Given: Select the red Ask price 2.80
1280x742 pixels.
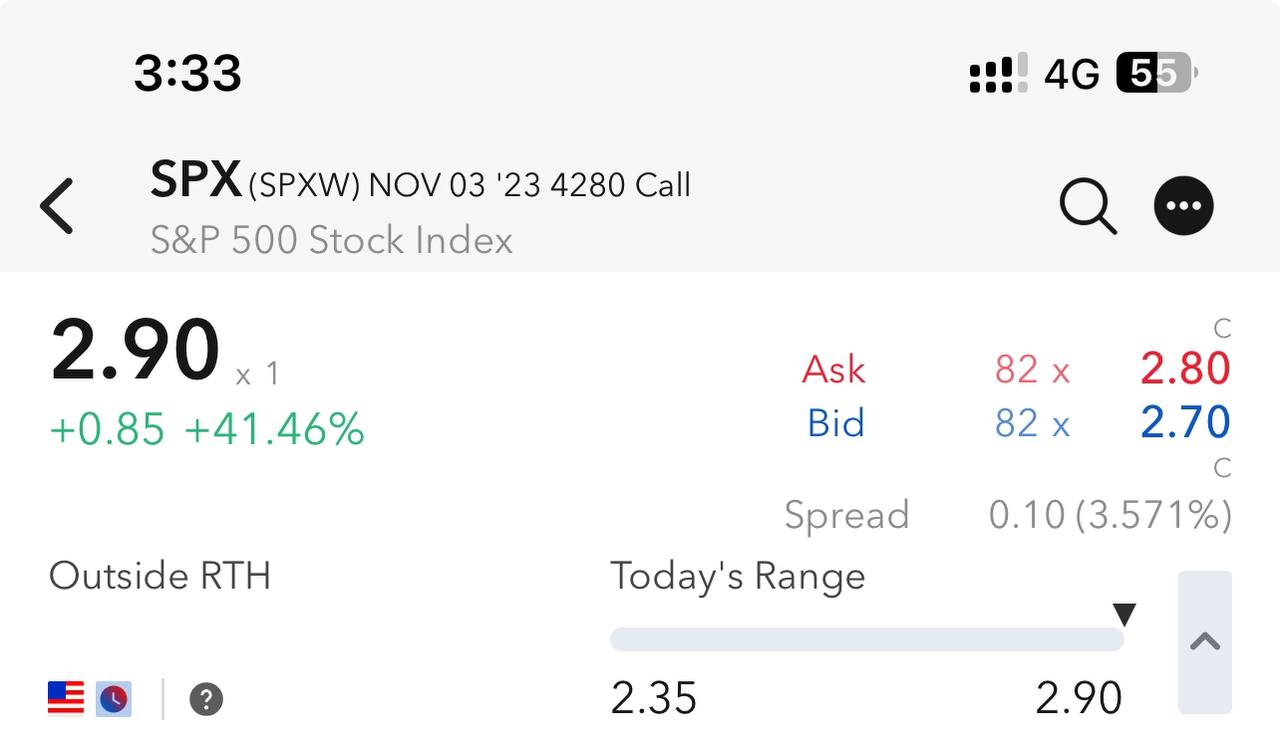Looking at the screenshot, I should pyautogui.click(x=1185, y=369).
